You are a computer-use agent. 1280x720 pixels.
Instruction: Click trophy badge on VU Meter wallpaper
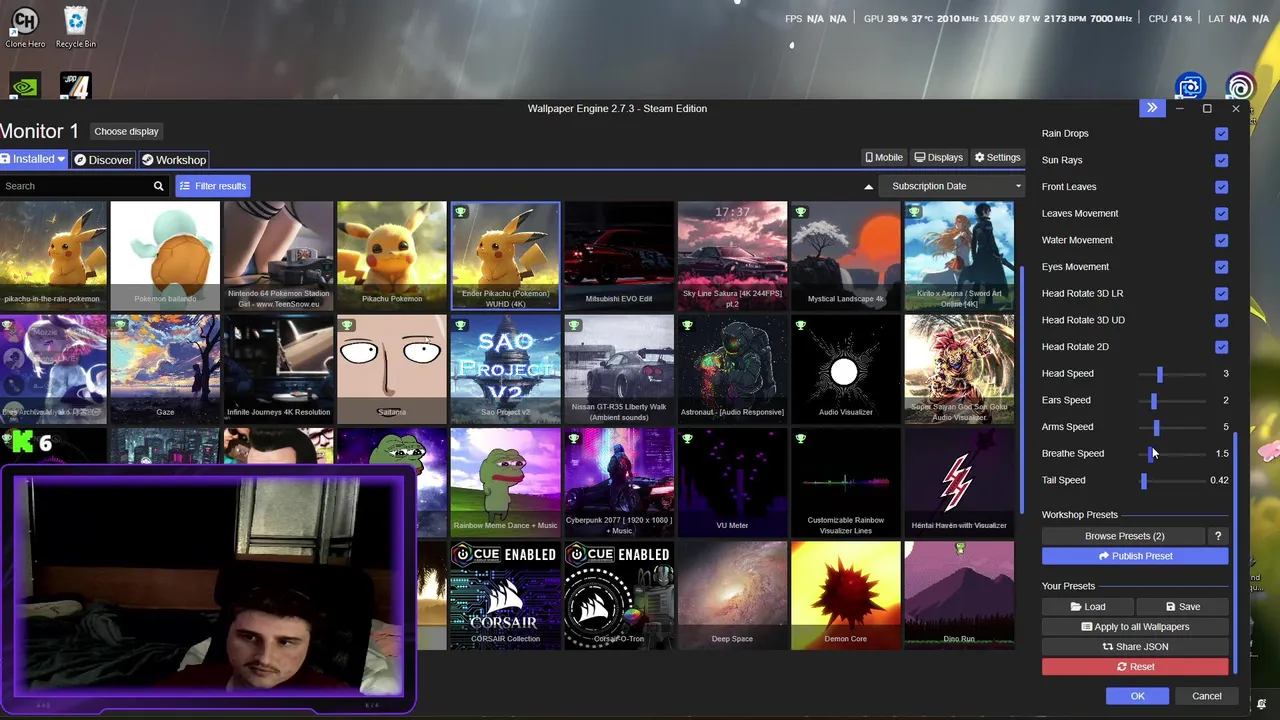click(x=687, y=438)
